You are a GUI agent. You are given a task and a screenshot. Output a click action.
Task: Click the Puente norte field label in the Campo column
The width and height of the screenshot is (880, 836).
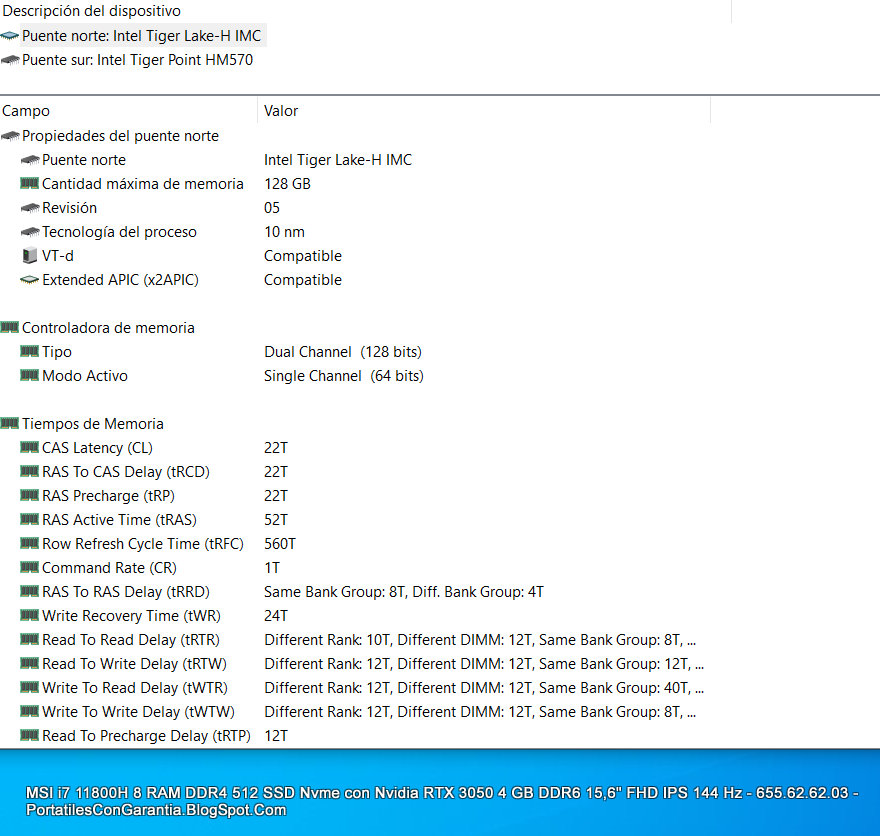[x=84, y=160]
